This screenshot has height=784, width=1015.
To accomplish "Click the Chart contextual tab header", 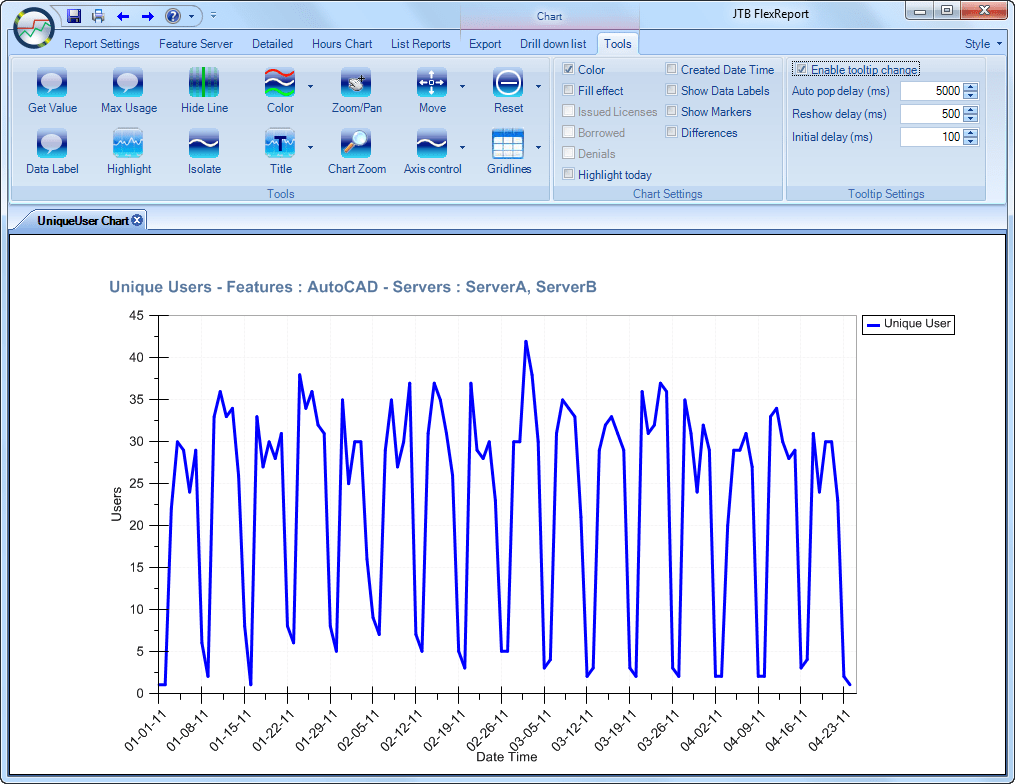I will tap(549, 16).
